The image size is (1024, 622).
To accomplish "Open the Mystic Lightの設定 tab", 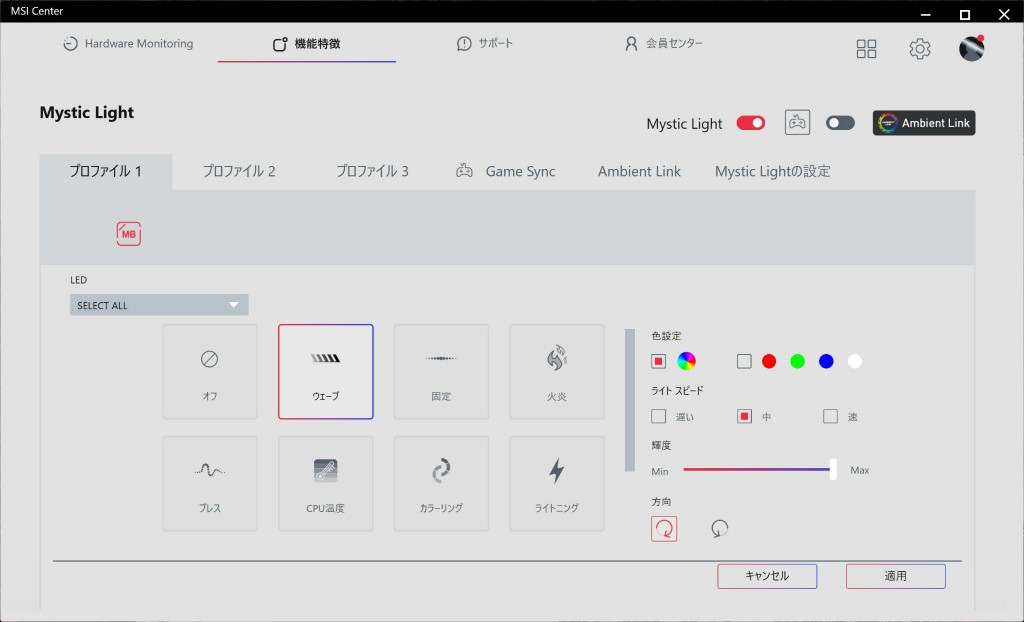I will pyautogui.click(x=772, y=171).
